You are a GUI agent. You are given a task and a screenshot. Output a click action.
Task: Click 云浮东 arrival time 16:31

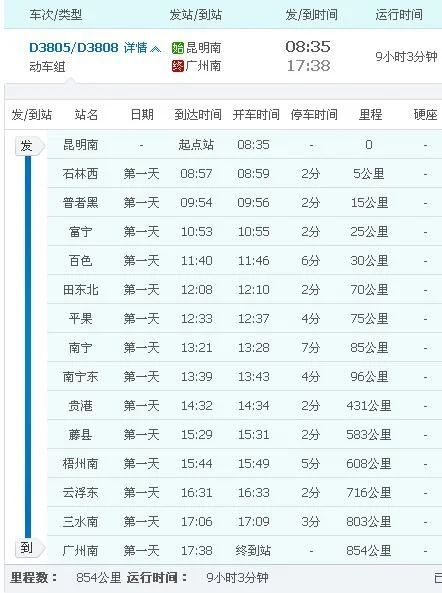(197, 493)
